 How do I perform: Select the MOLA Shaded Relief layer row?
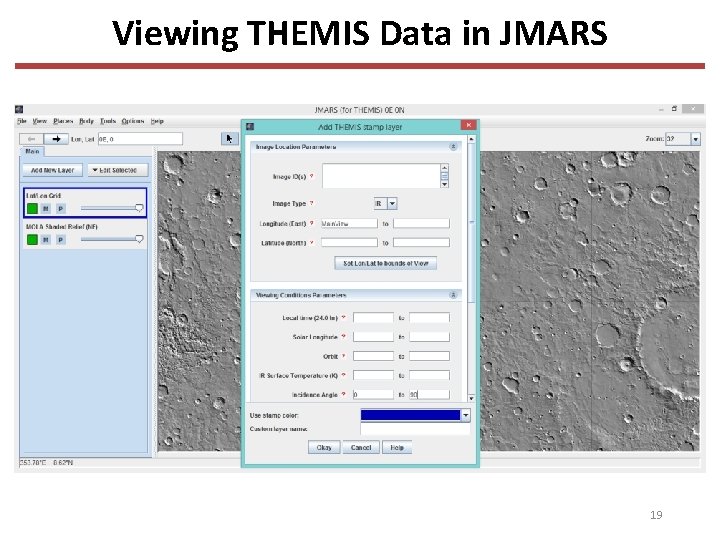click(85, 234)
